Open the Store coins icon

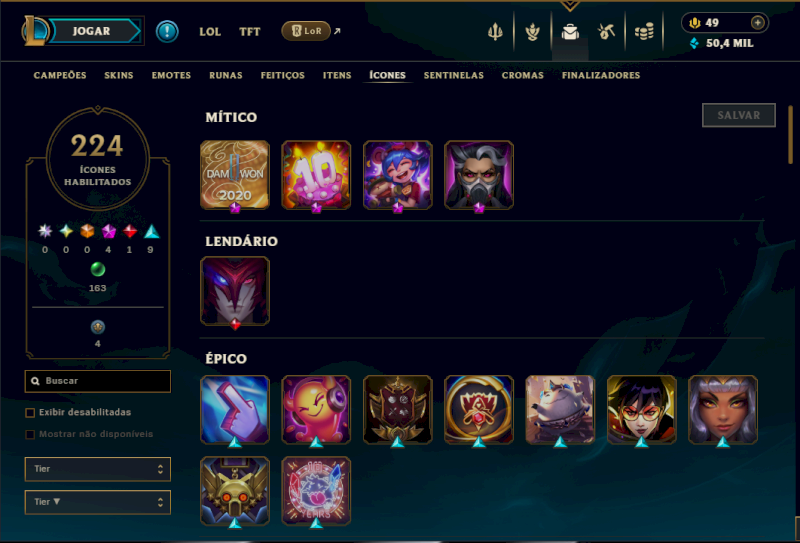[x=644, y=32]
